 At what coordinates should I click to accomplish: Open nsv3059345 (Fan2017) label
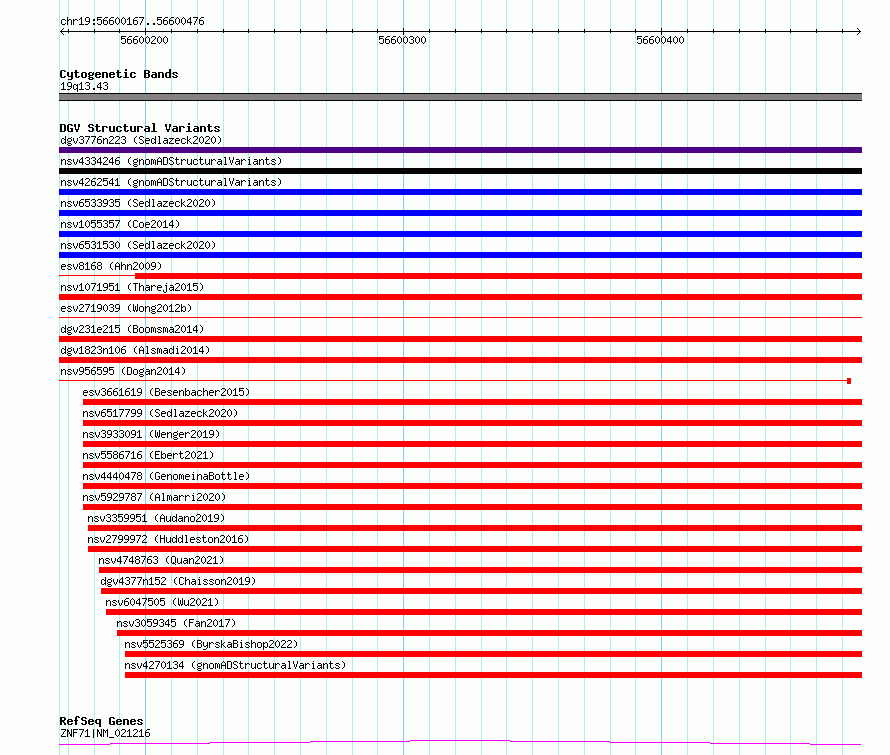point(176,623)
